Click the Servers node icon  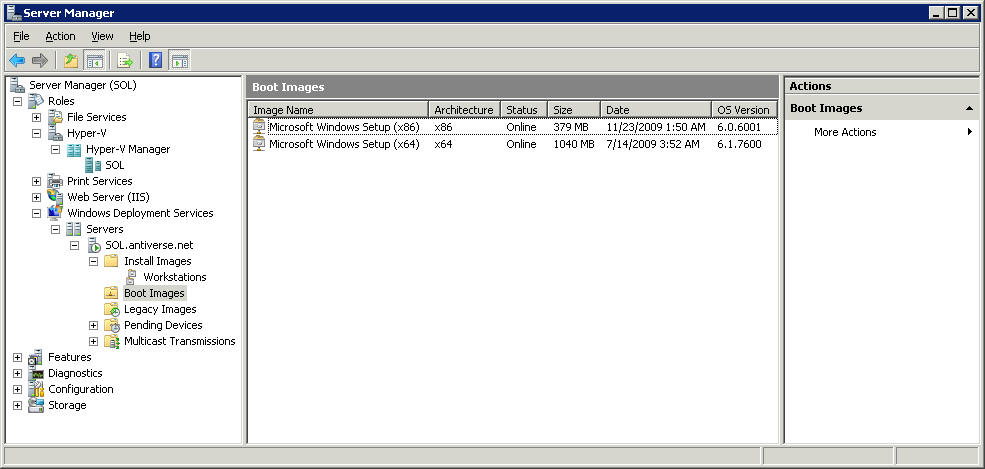coord(74,229)
